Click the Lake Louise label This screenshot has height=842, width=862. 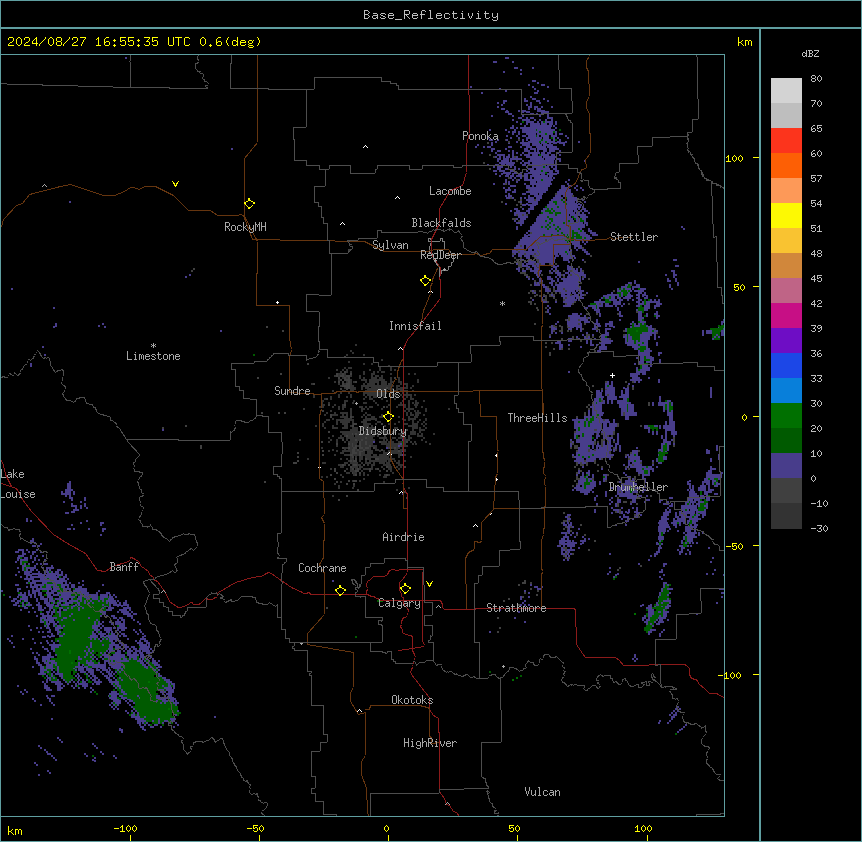tap(18, 484)
